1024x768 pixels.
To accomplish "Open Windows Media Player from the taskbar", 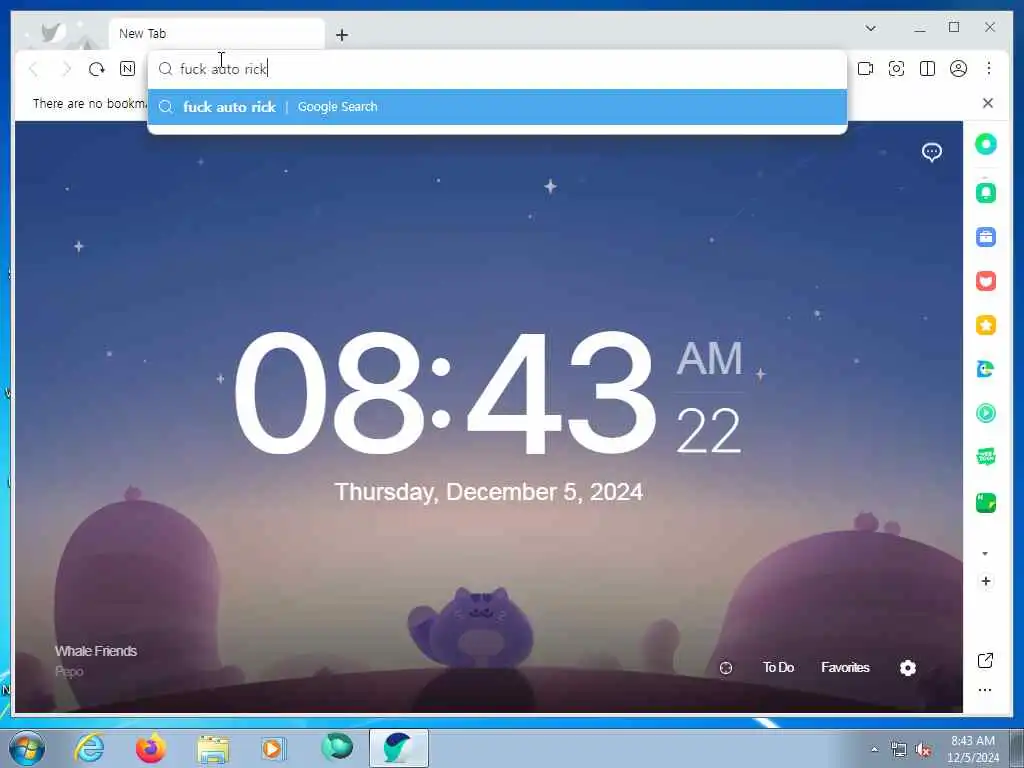I will tap(273, 748).
